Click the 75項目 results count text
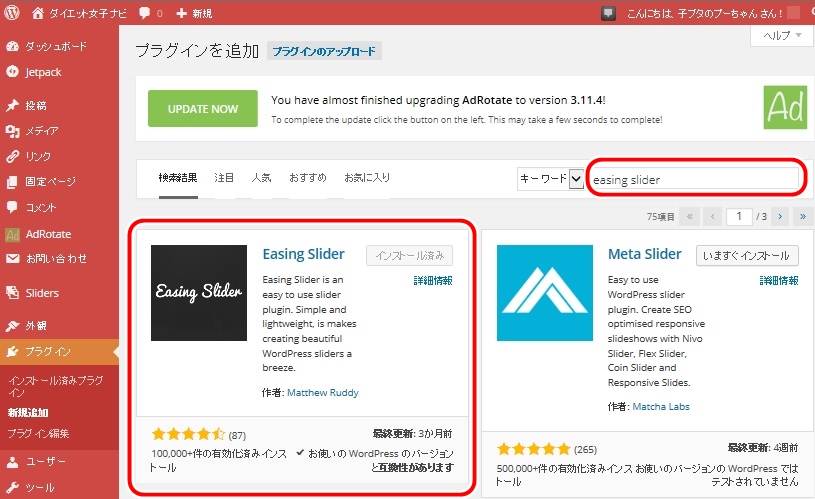The width and height of the screenshot is (815, 499). (661, 216)
